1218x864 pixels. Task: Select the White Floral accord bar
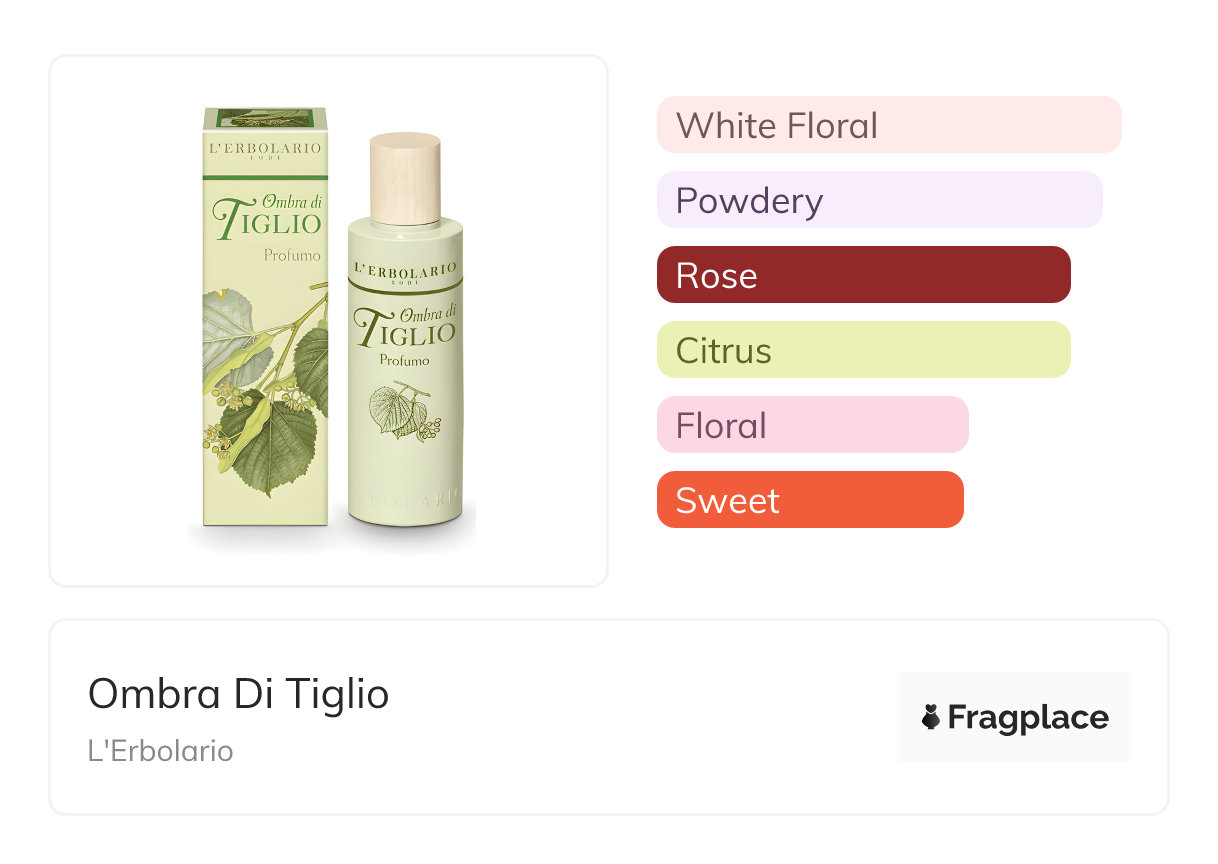point(888,125)
